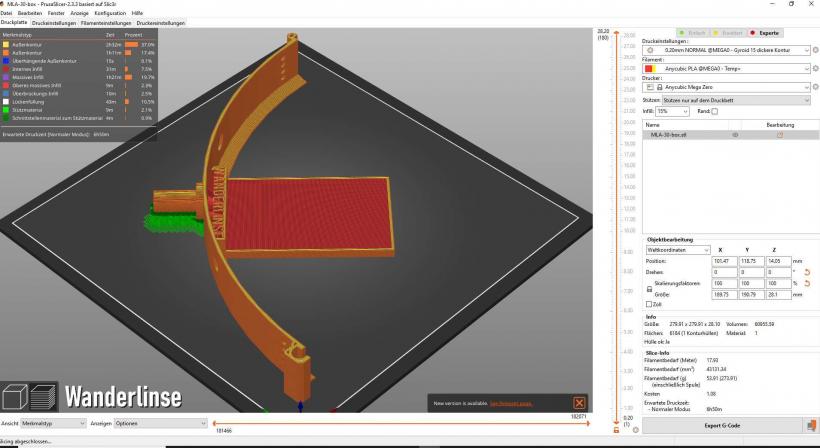Click the left handle of the horizontal move slider

(x=214, y=423)
